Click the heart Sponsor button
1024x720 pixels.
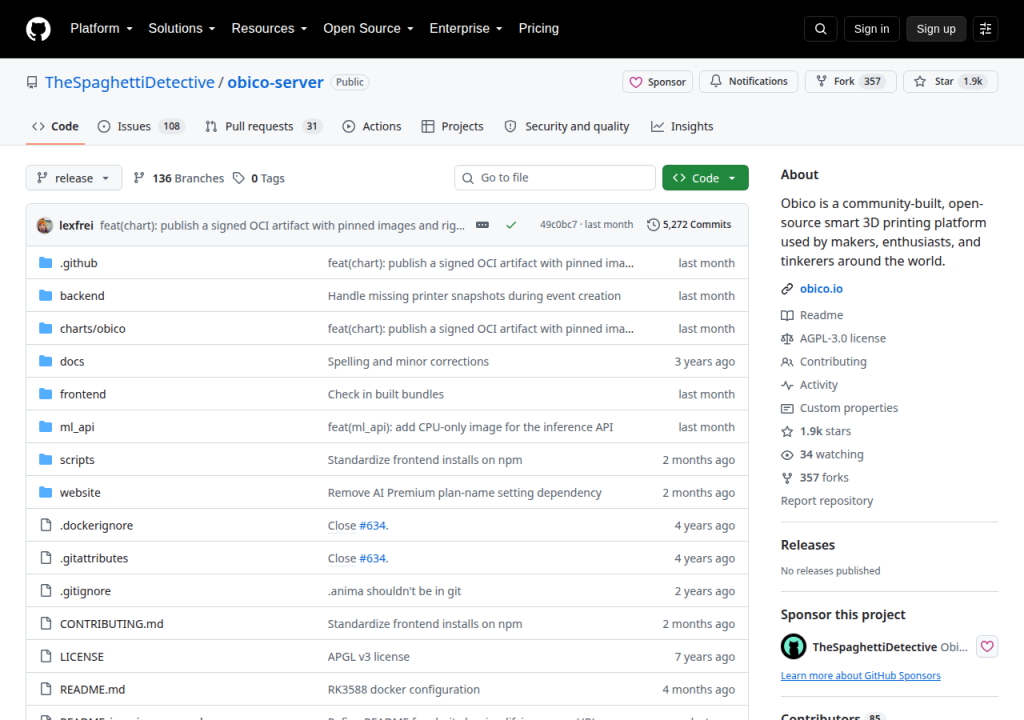coord(657,82)
